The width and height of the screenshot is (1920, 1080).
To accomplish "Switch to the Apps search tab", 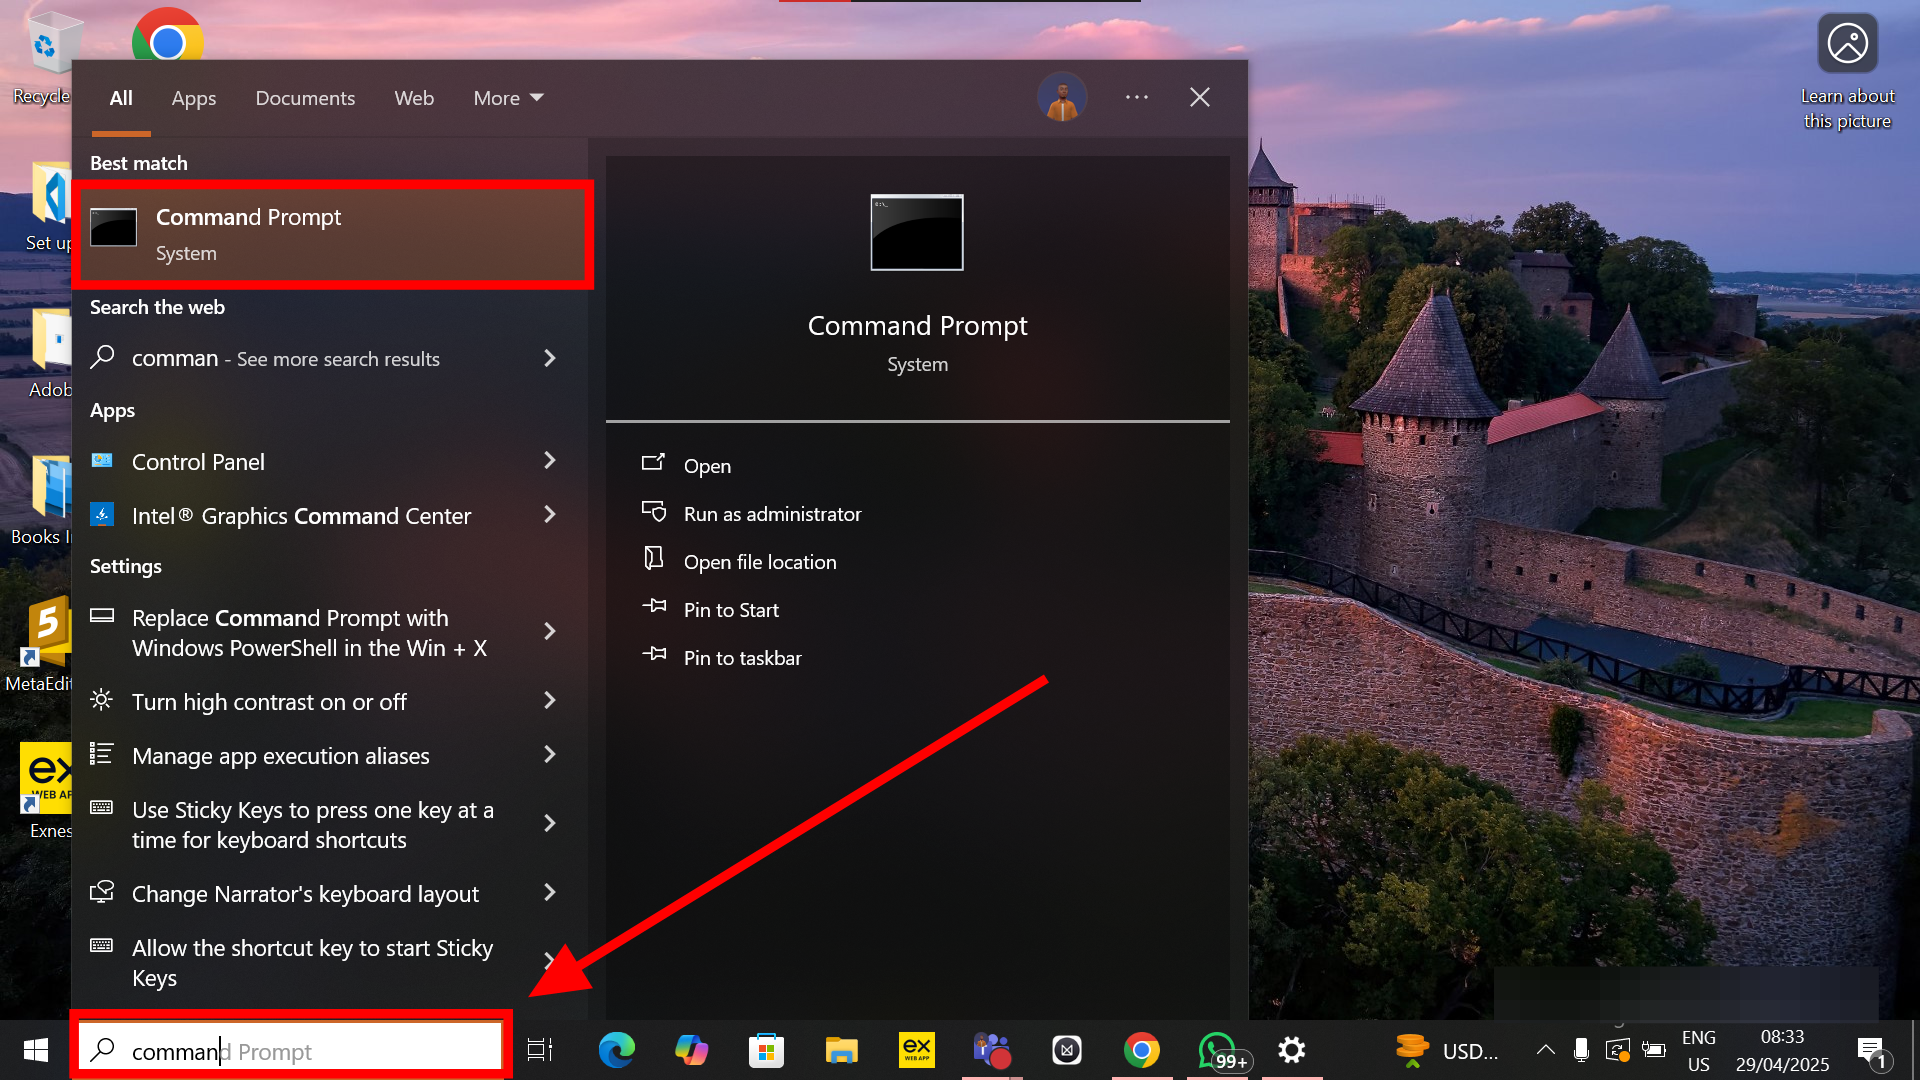I will [x=193, y=98].
